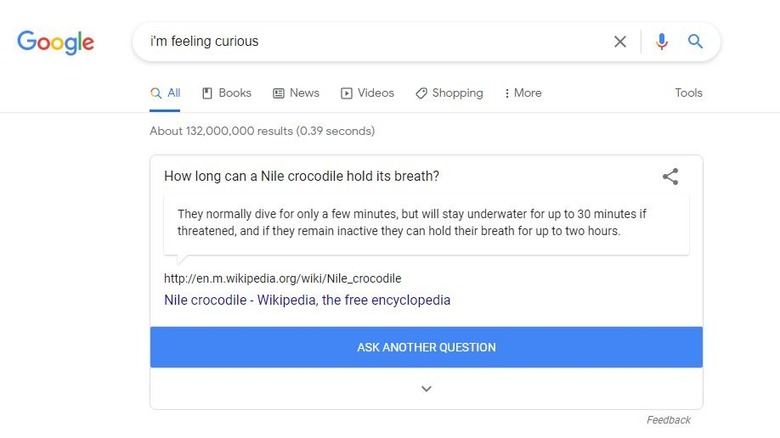This screenshot has height=438, width=780.
Task: Switch to the All results tab
Action: (166, 93)
